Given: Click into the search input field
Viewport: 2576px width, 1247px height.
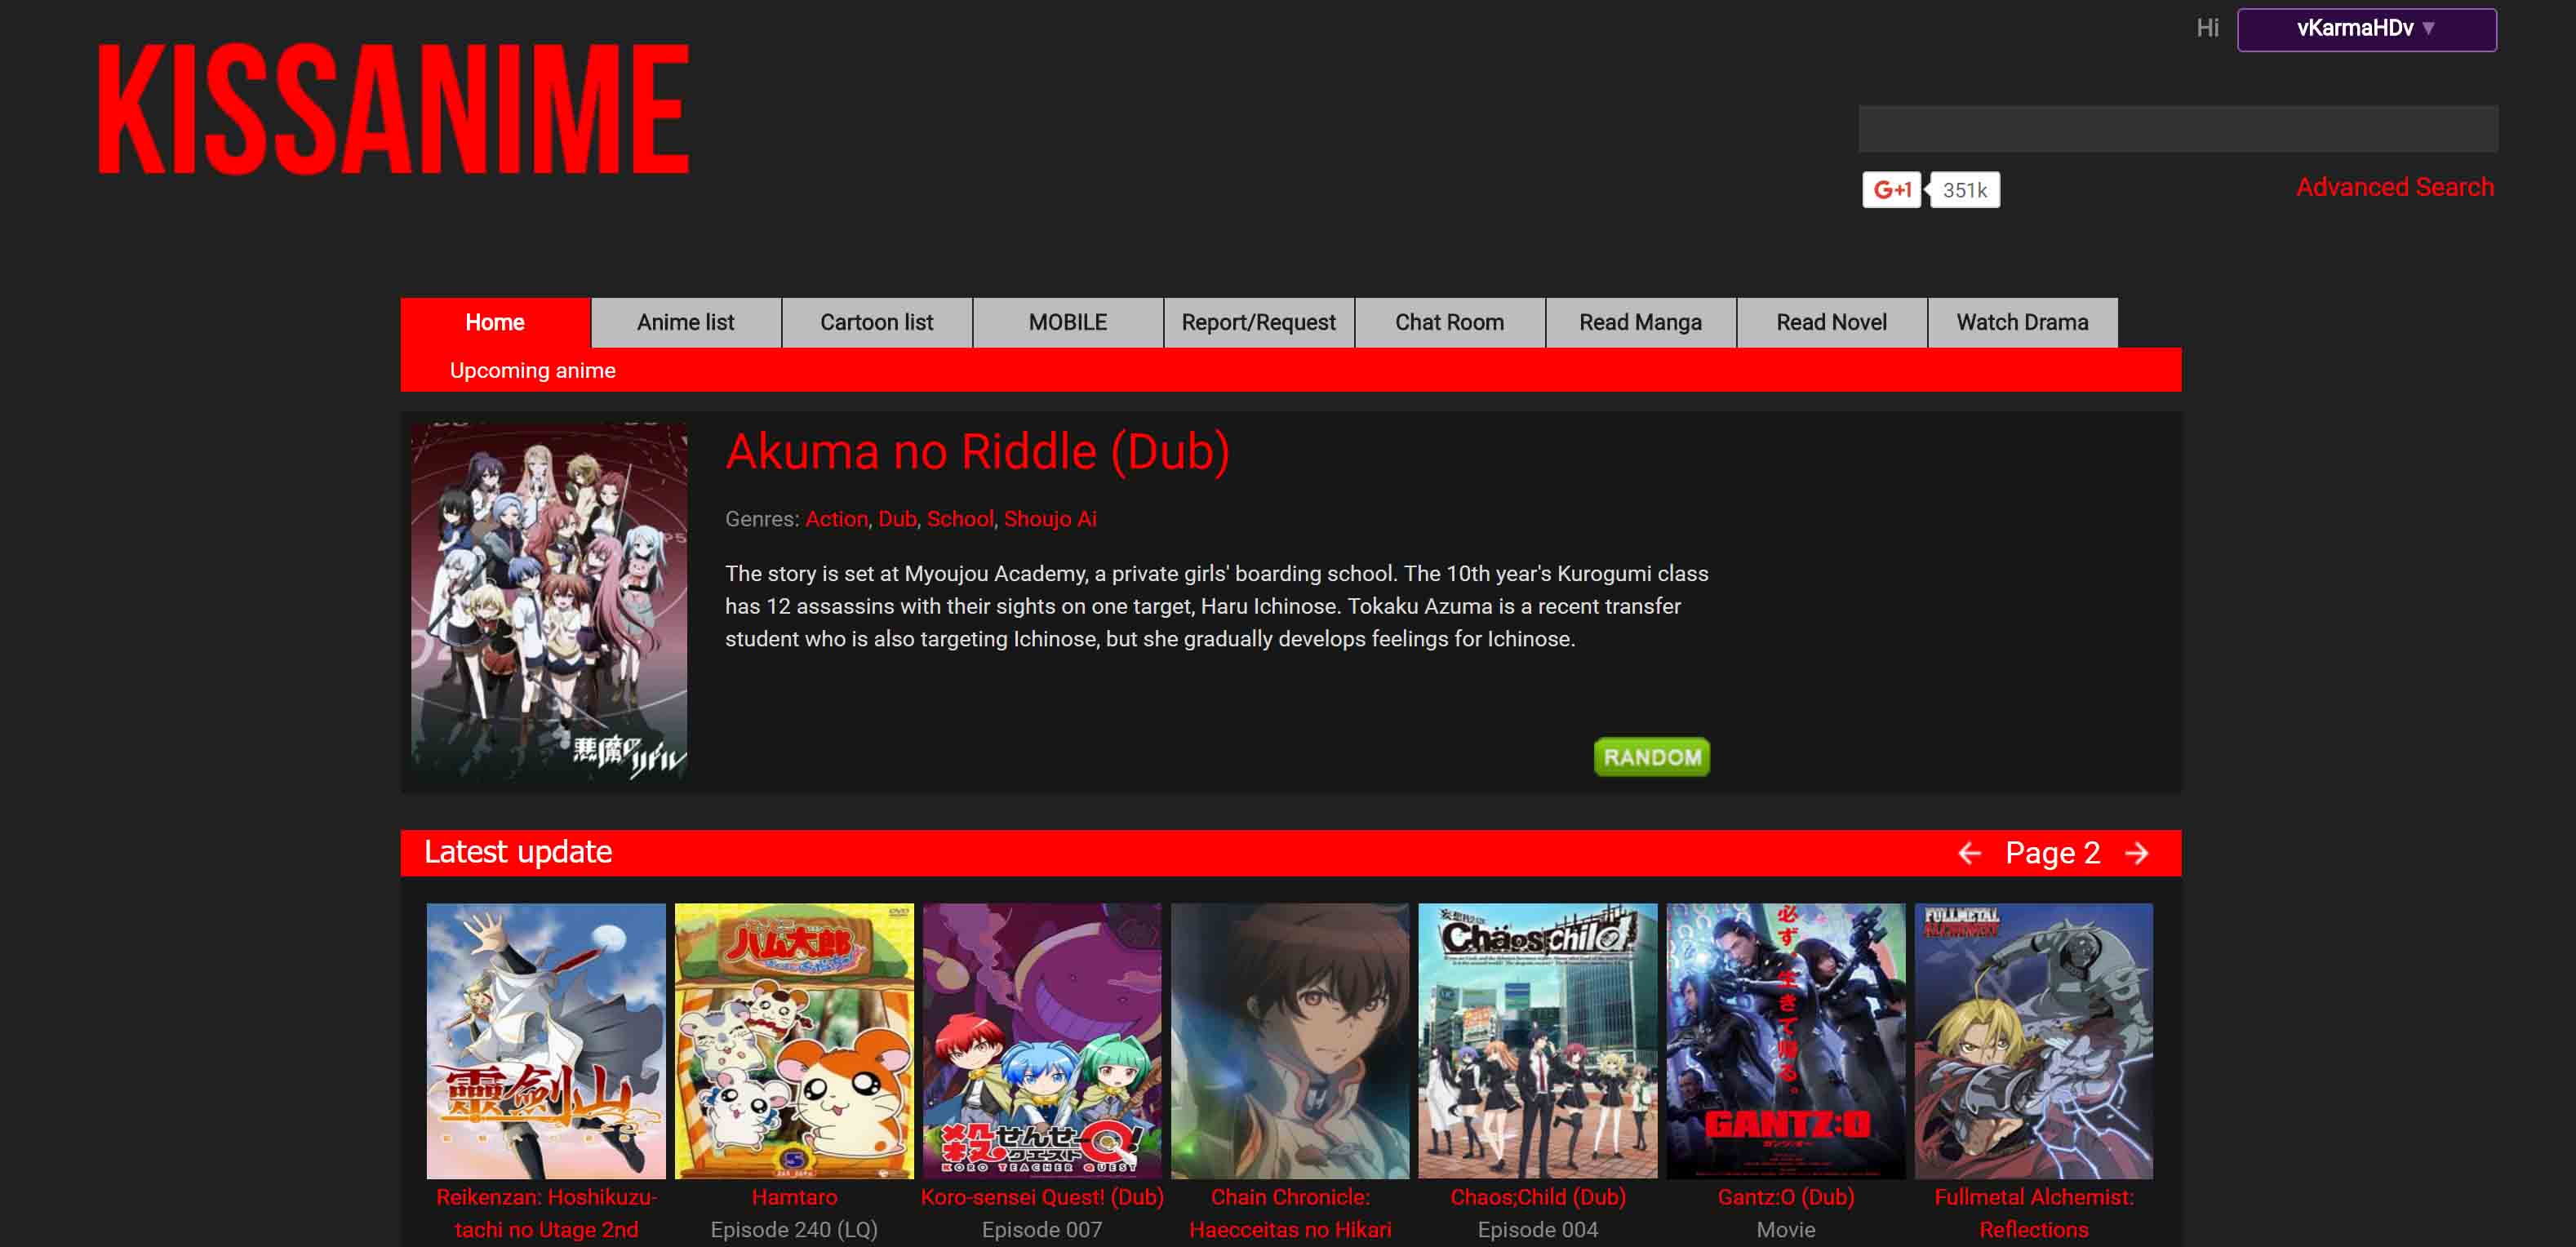Looking at the screenshot, I should [x=2178, y=129].
